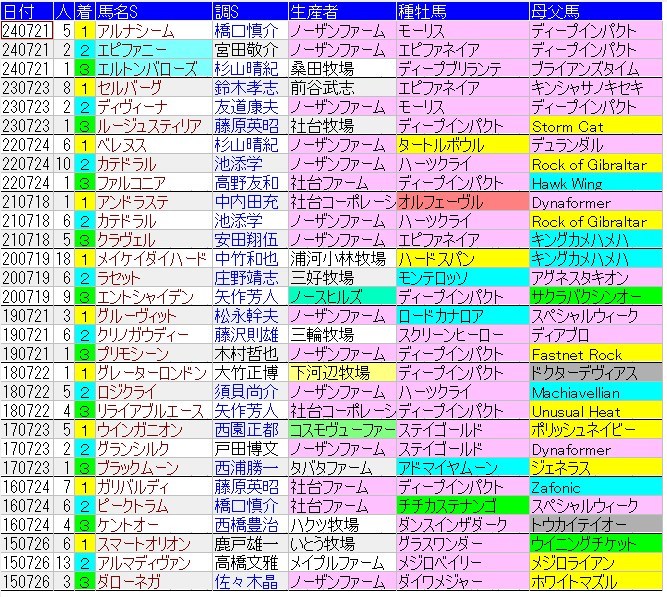This screenshot has height=597, width=667.
Task: Select damsire デュランダル
Action: pos(596,145)
